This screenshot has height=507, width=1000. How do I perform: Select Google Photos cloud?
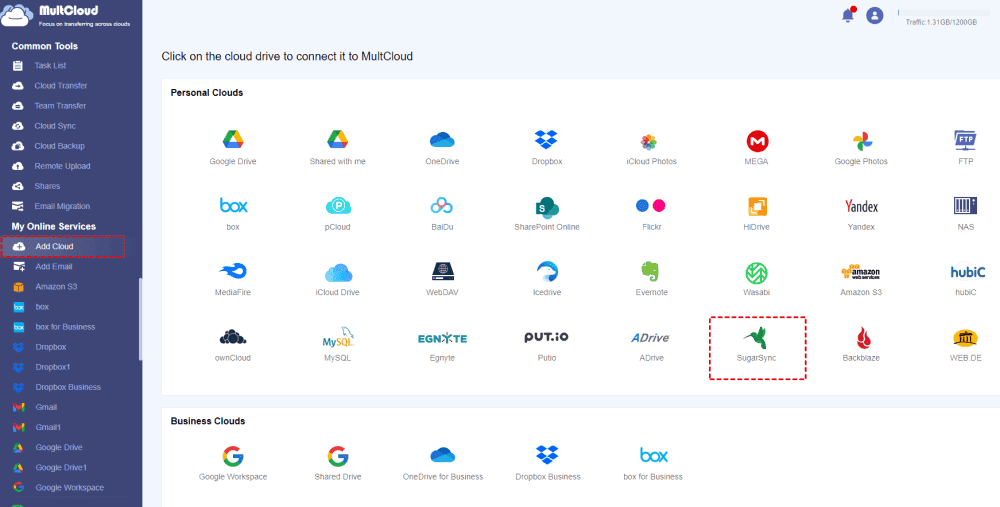click(861, 148)
